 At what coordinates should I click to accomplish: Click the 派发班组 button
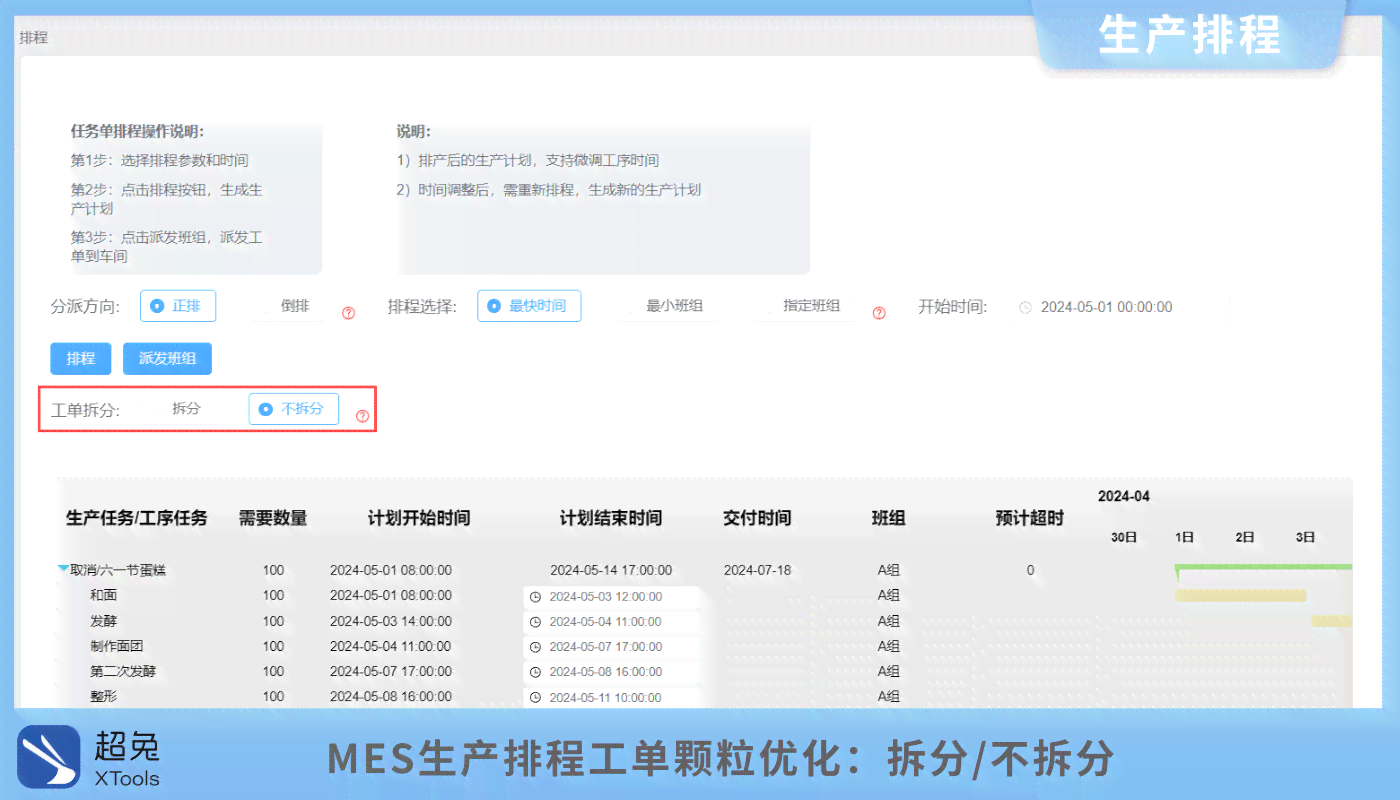click(167, 359)
